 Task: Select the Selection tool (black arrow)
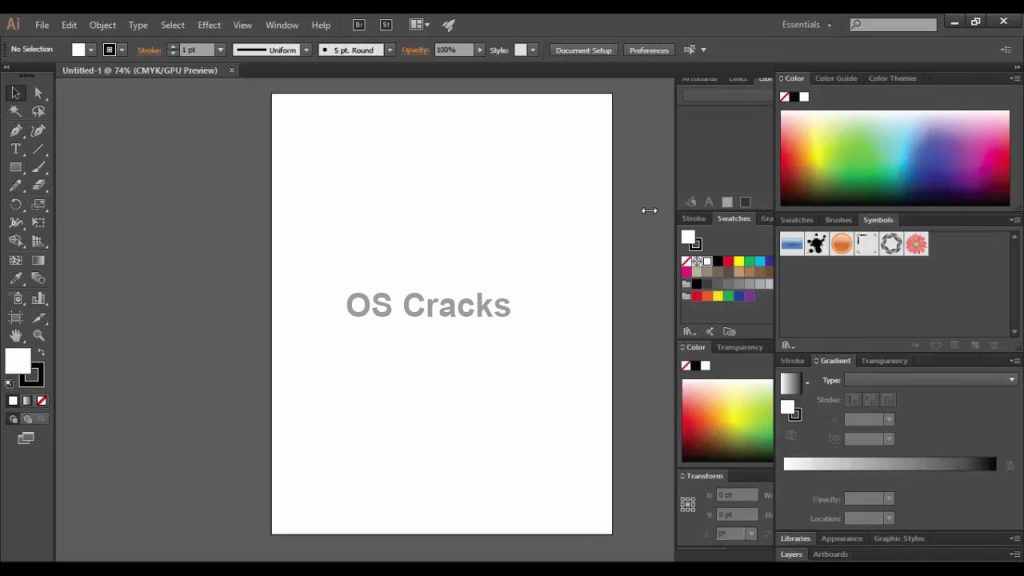pos(16,93)
